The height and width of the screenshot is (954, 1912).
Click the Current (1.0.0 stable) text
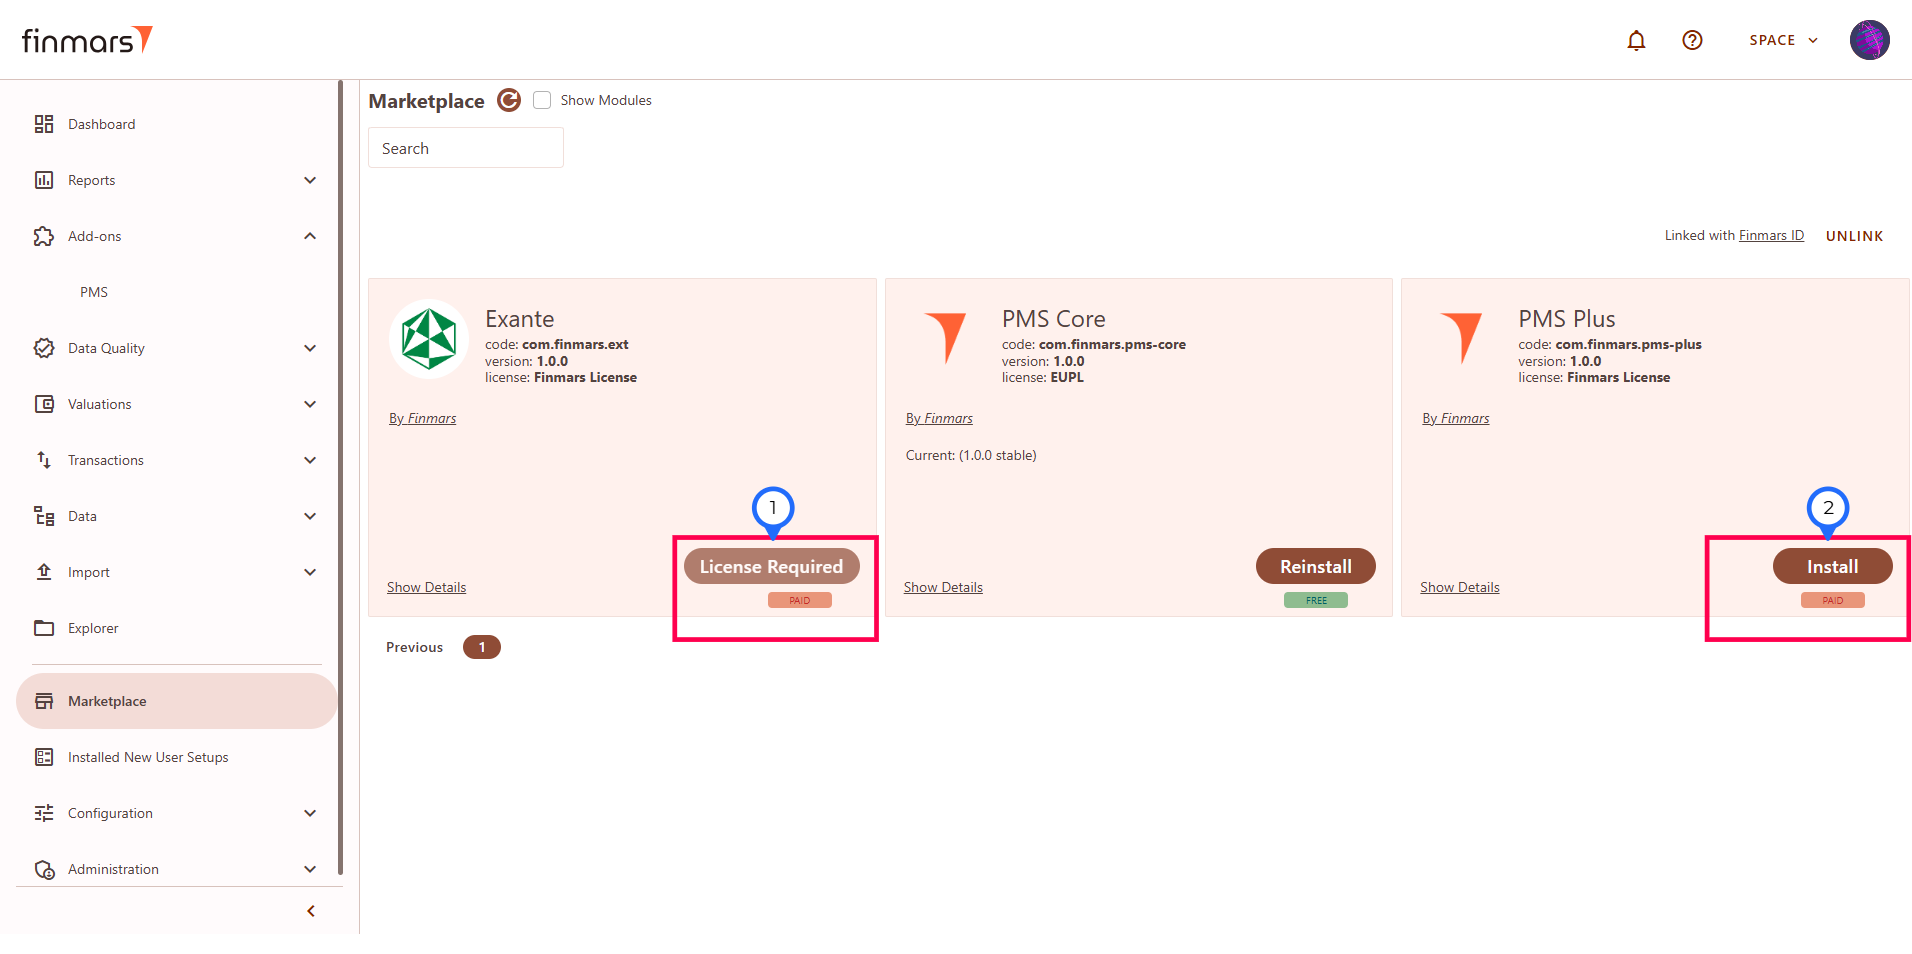click(x=970, y=455)
